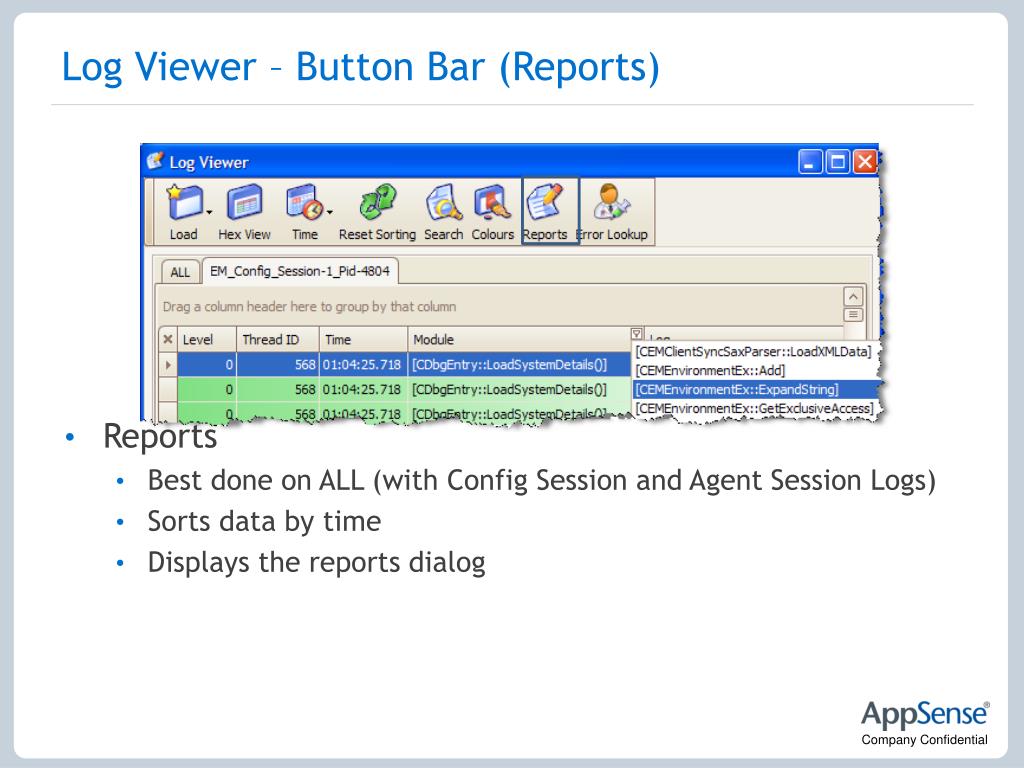The height and width of the screenshot is (768, 1024).
Task: Sort by the Time column header
Action: tap(363, 340)
